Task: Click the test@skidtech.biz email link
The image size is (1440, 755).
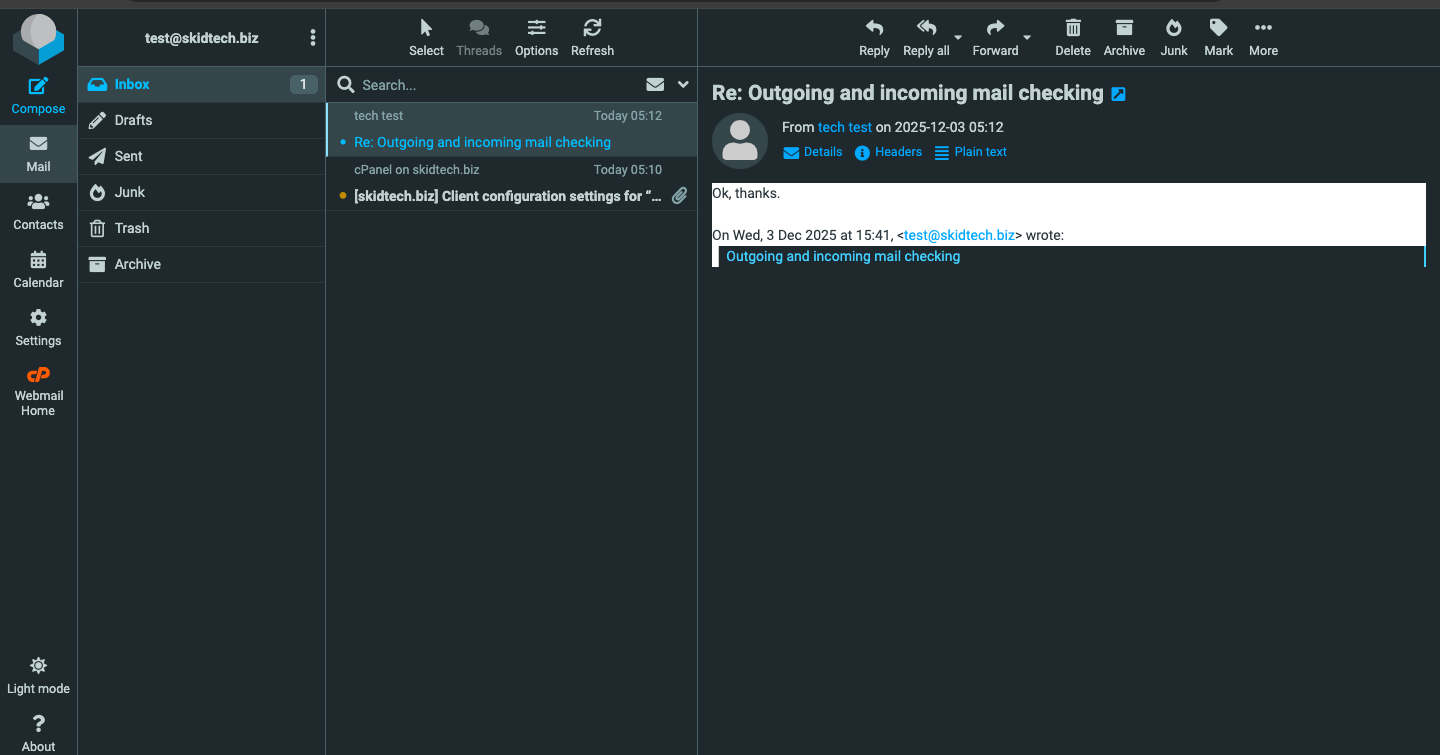Action: 959,235
